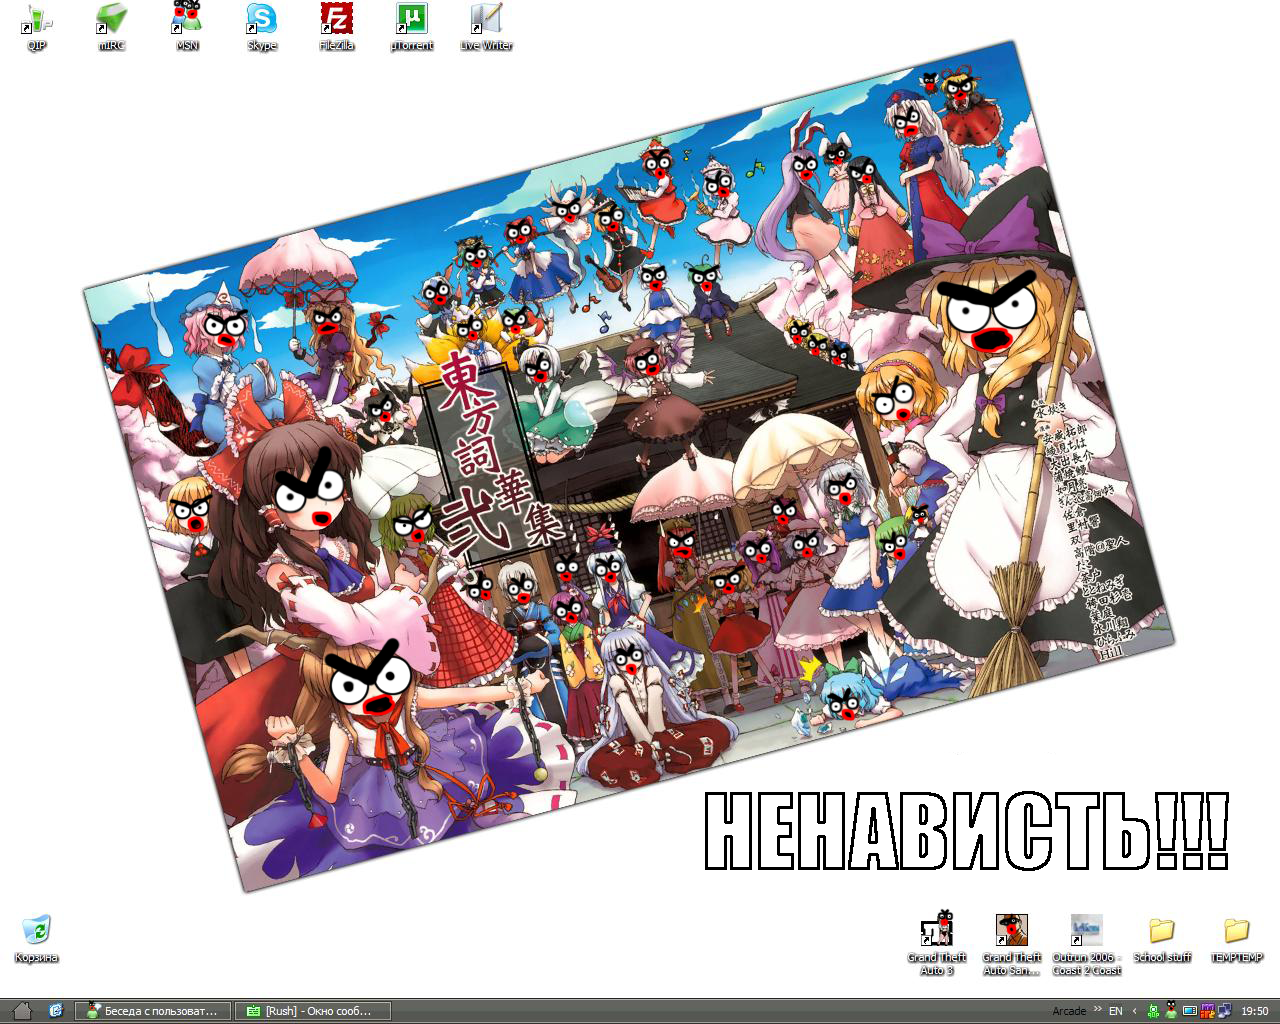Click the Start button house icon
The image size is (1280, 1024).
click(21, 1011)
